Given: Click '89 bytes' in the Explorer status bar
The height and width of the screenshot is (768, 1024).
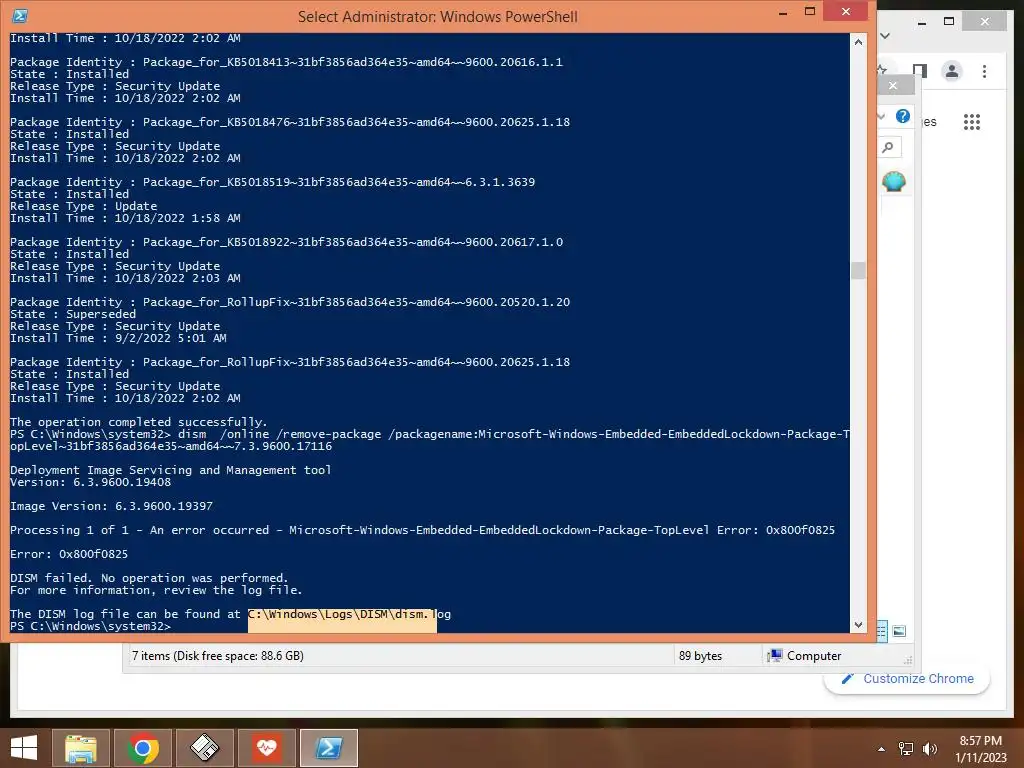Looking at the screenshot, I should point(700,656).
